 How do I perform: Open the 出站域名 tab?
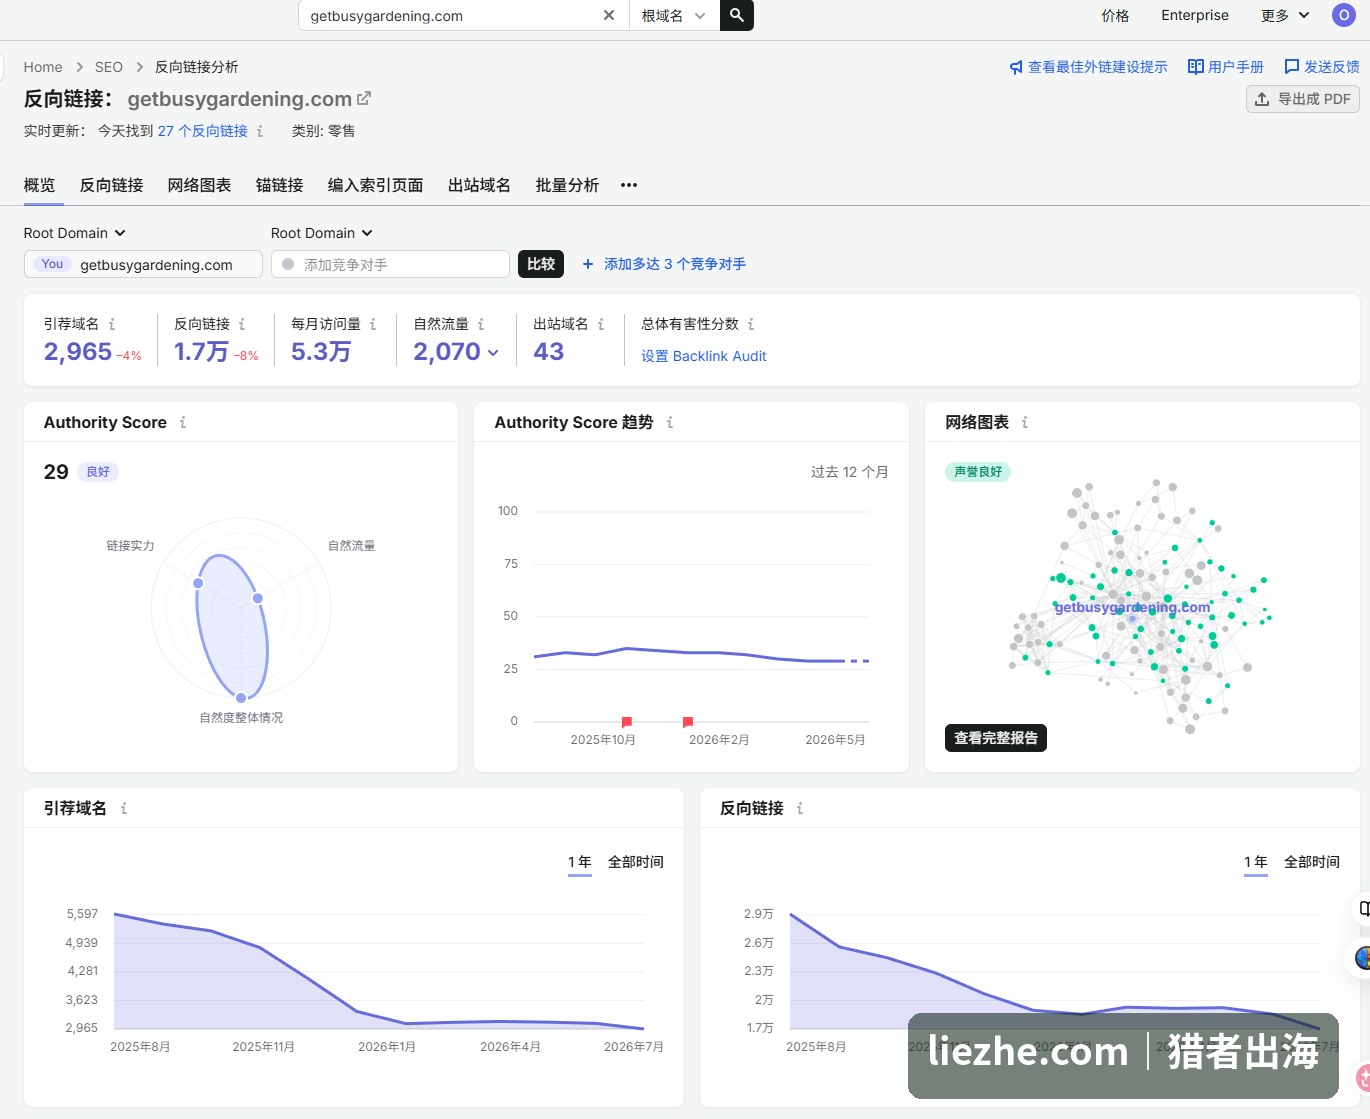(x=480, y=185)
